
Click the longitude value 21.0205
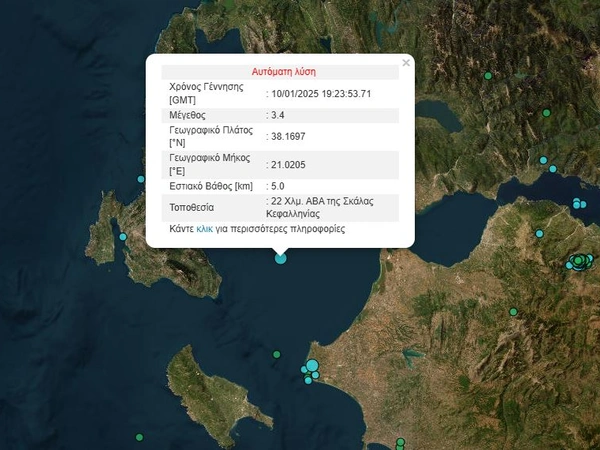click(289, 164)
